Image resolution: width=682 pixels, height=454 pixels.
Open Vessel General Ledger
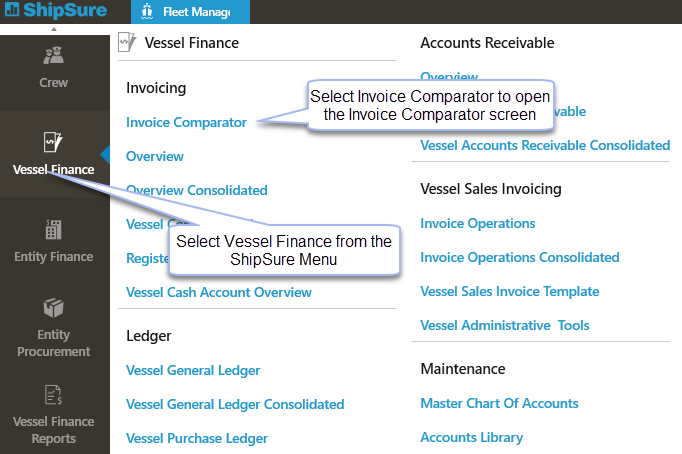point(193,370)
